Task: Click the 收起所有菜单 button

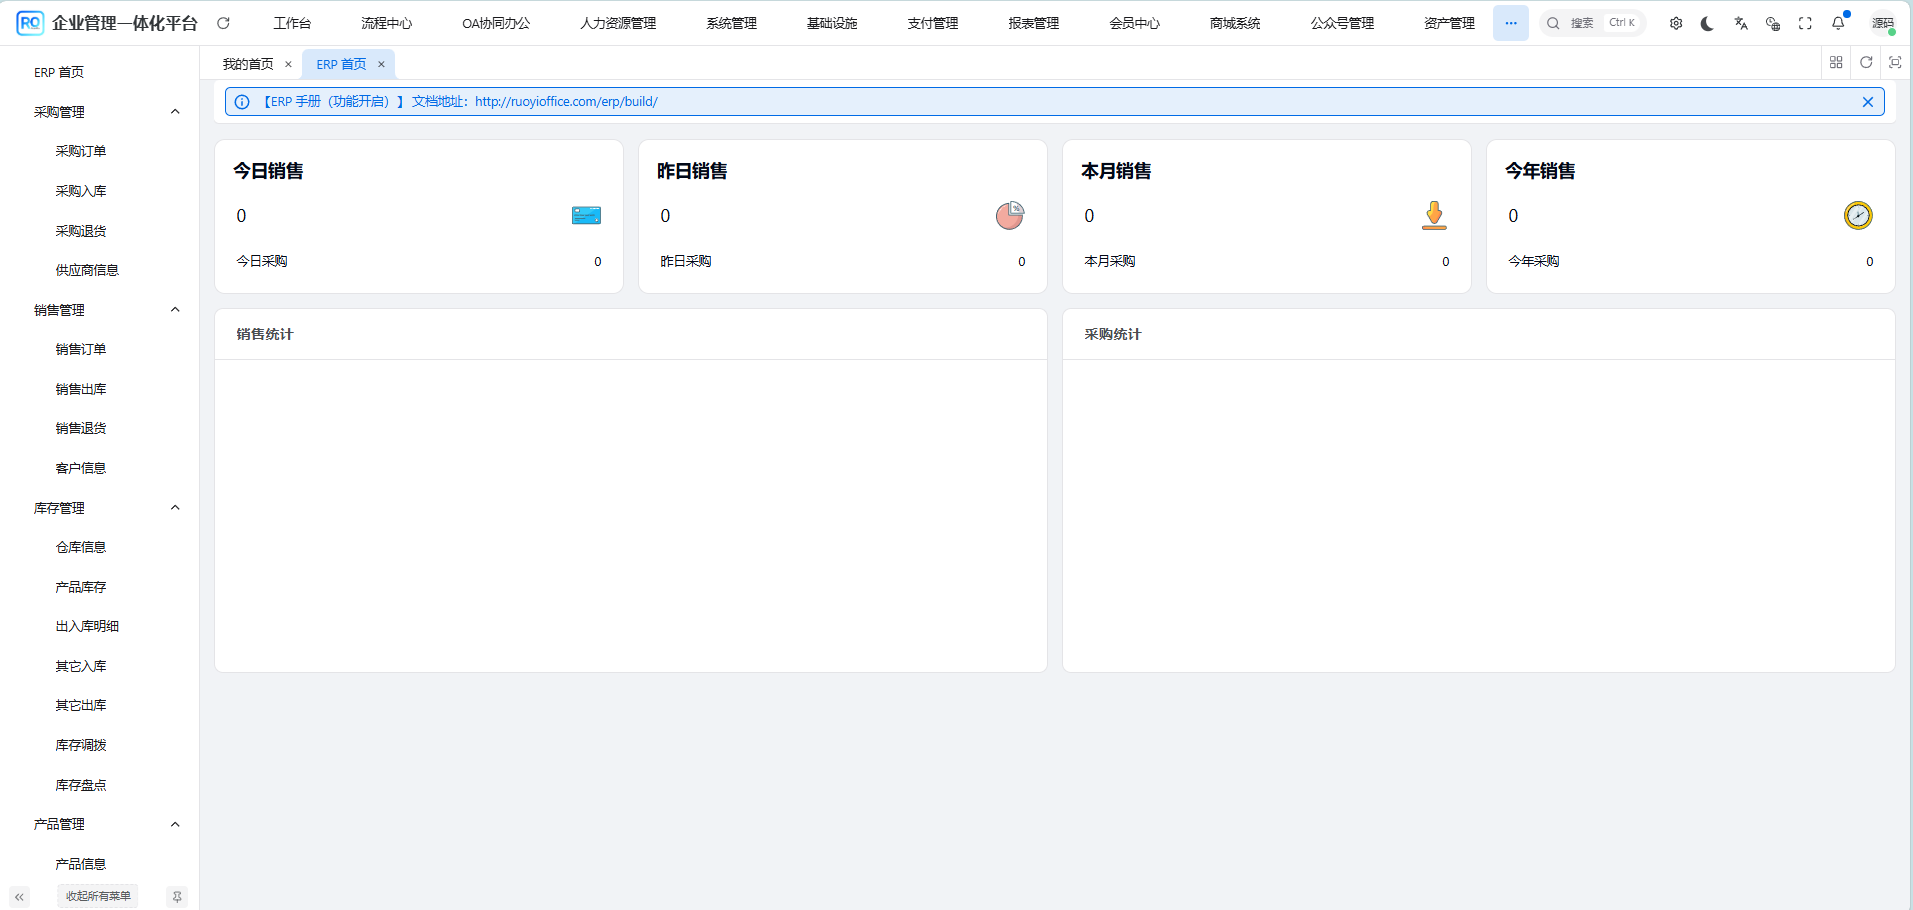Action: [97, 896]
